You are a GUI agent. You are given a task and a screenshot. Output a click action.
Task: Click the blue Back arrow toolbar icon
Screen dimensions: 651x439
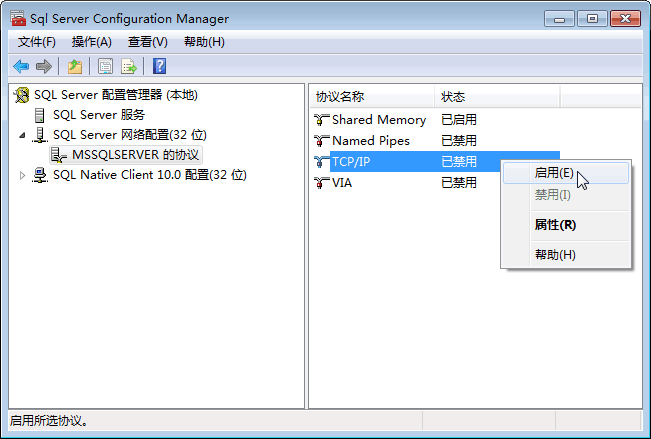point(21,66)
